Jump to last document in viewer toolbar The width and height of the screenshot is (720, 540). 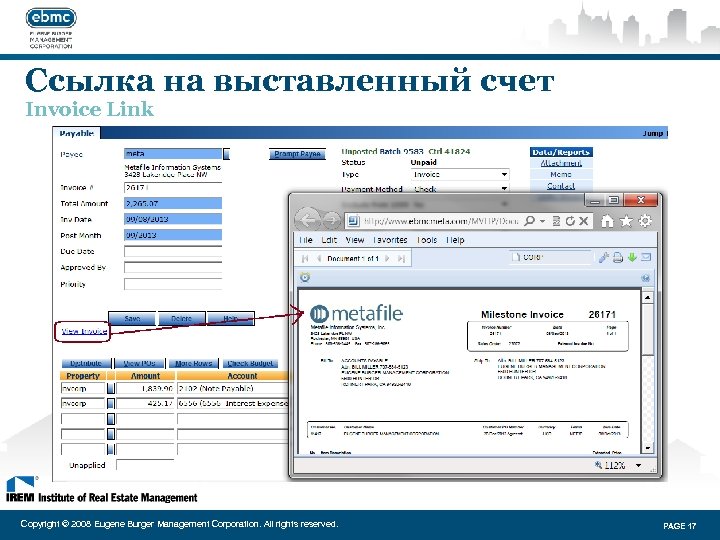401,259
